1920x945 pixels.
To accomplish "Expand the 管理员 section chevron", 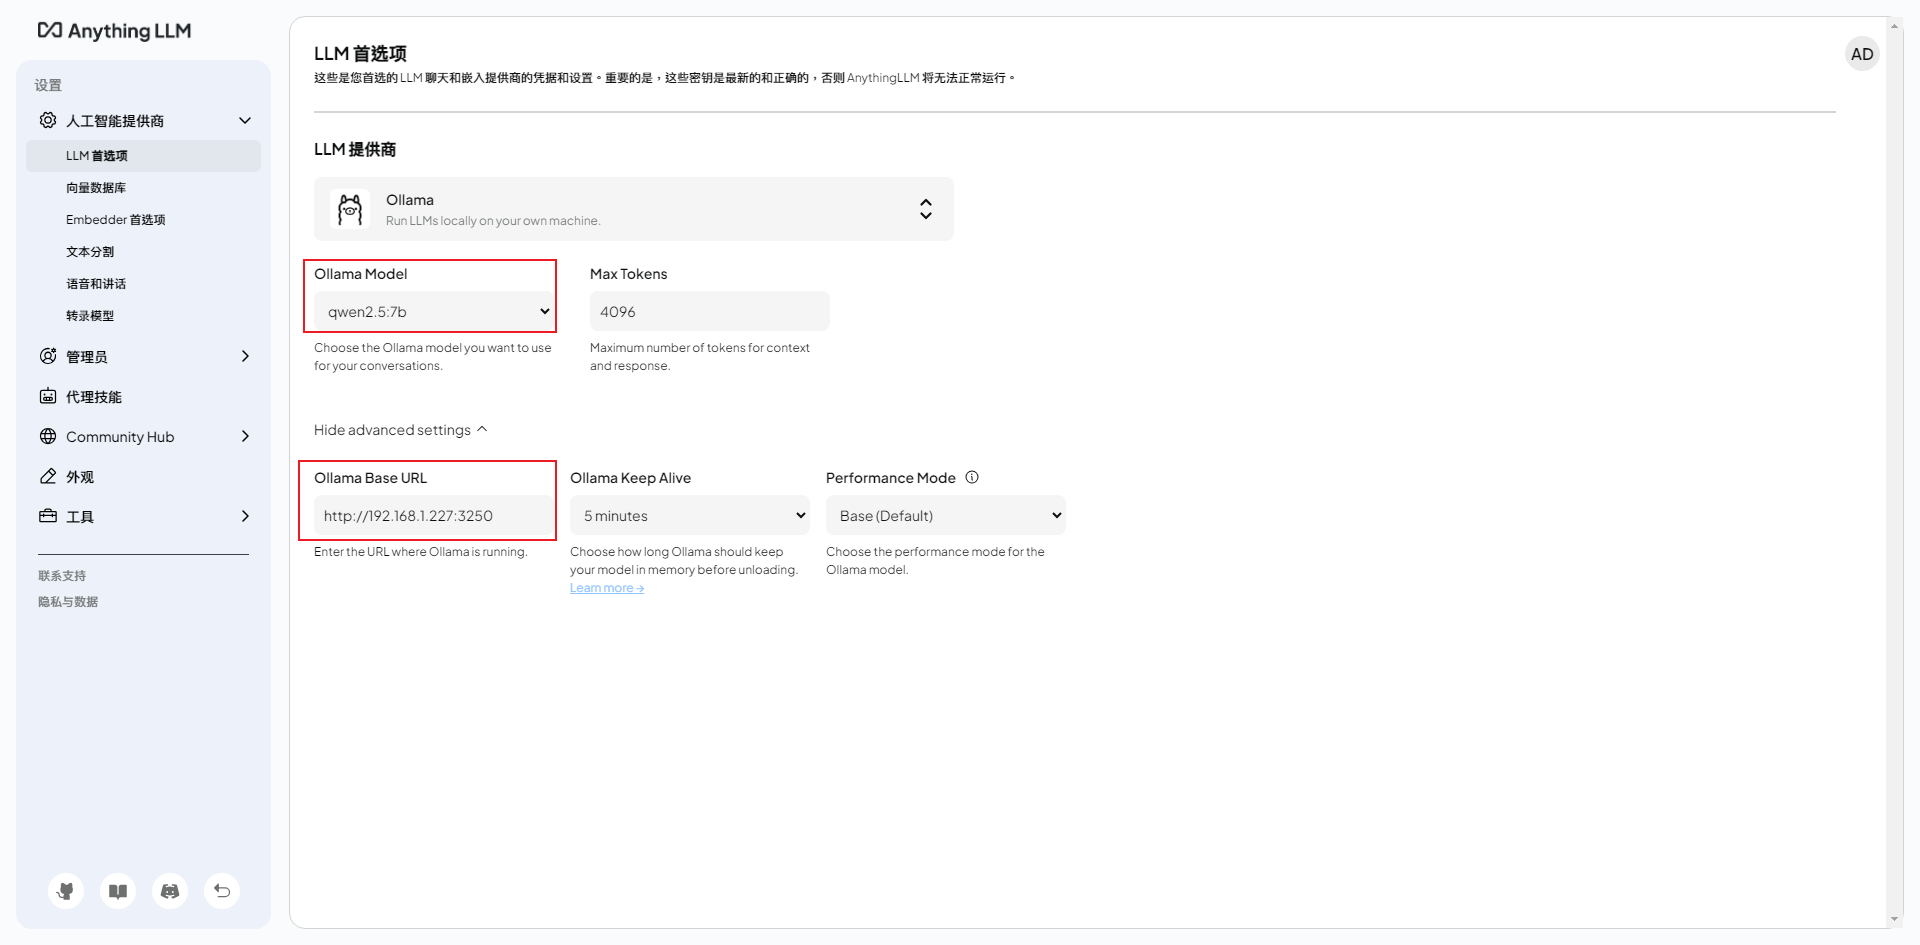I will pyautogui.click(x=245, y=356).
